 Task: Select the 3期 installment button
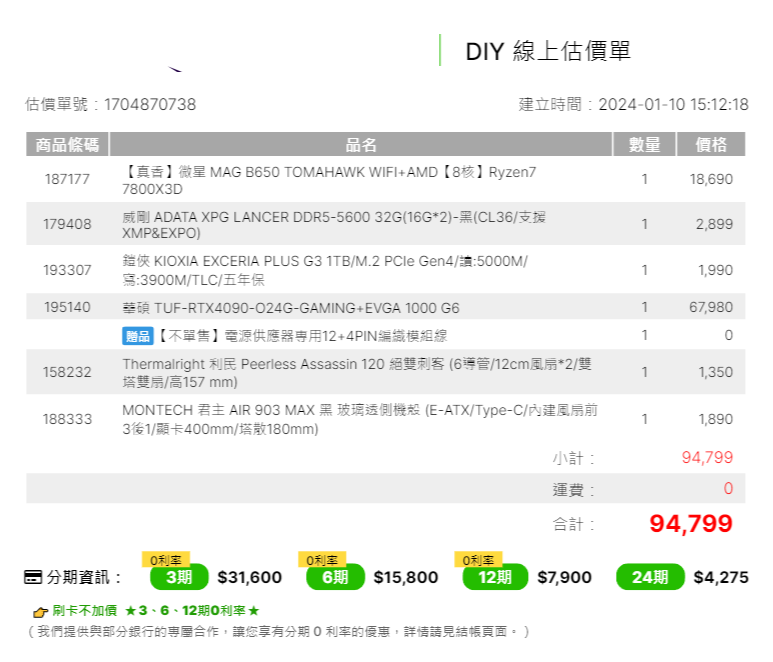pyautogui.click(x=179, y=577)
